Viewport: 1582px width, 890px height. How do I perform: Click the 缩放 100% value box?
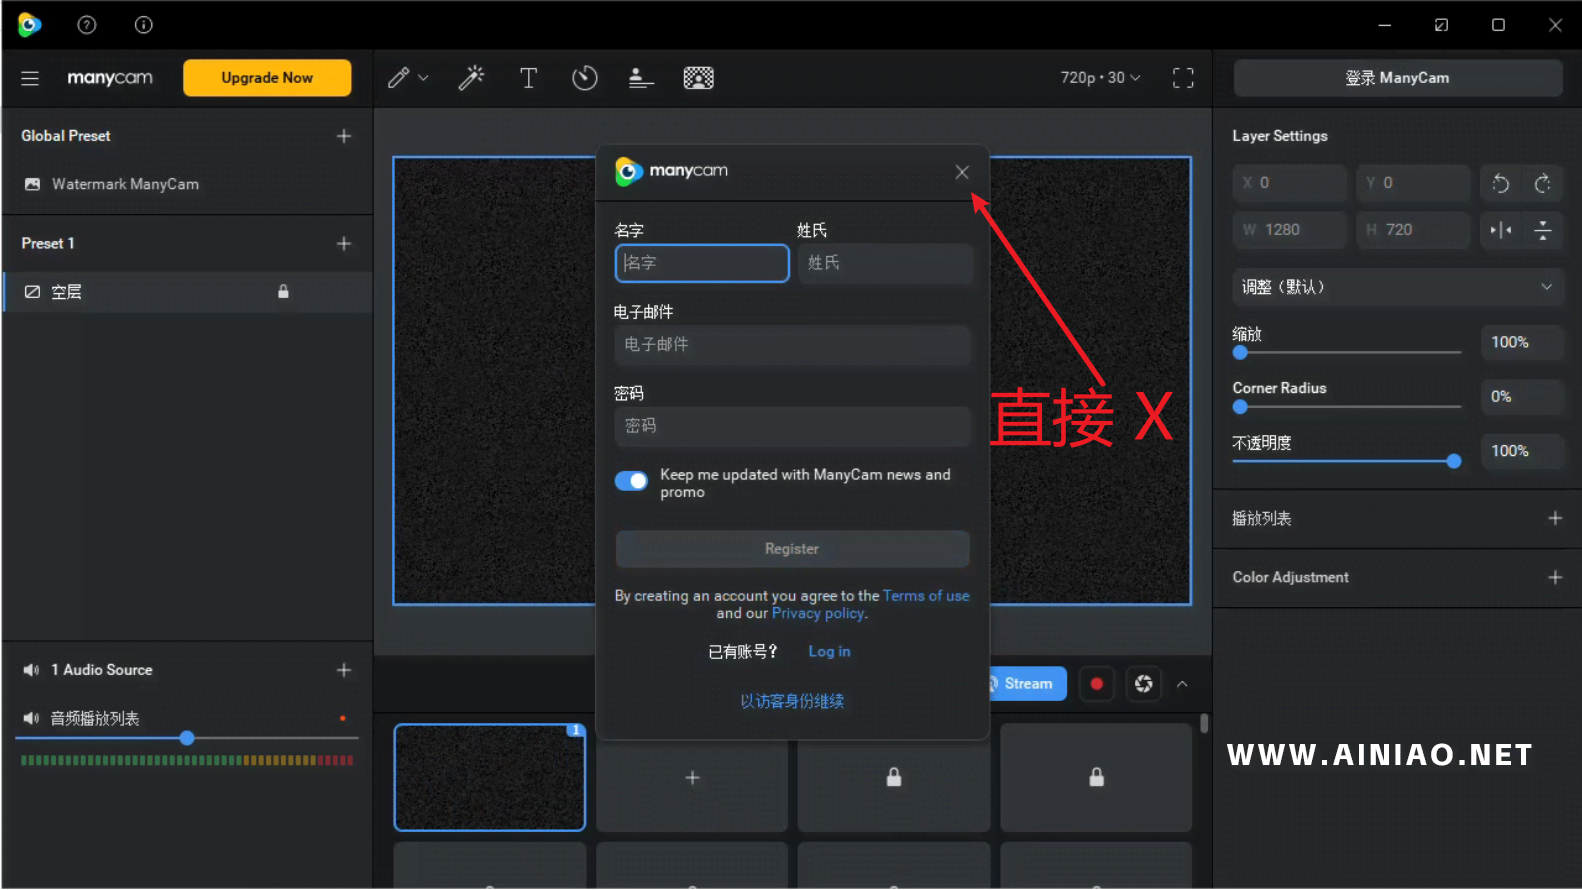pos(1521,343)
